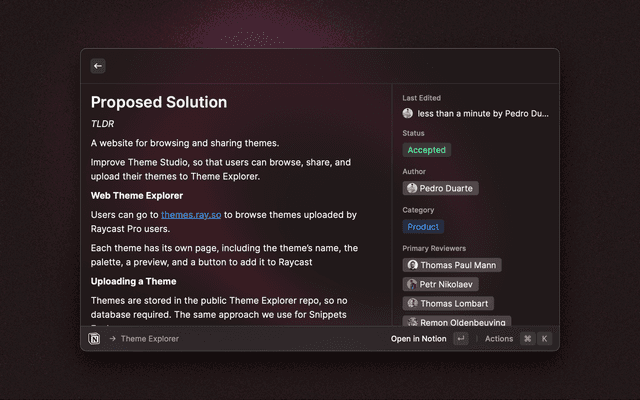The width and height of the screenshot is (640, 400).
Task: Click the arrow icon before Theme Explorer
Action: pos(112,339)
